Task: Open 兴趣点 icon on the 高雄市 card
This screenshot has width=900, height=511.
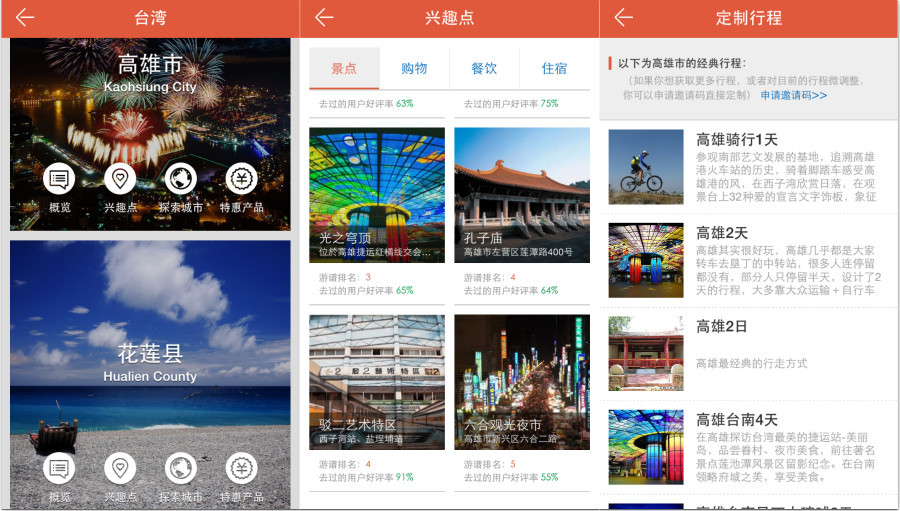Action: [x=120, y=179]
